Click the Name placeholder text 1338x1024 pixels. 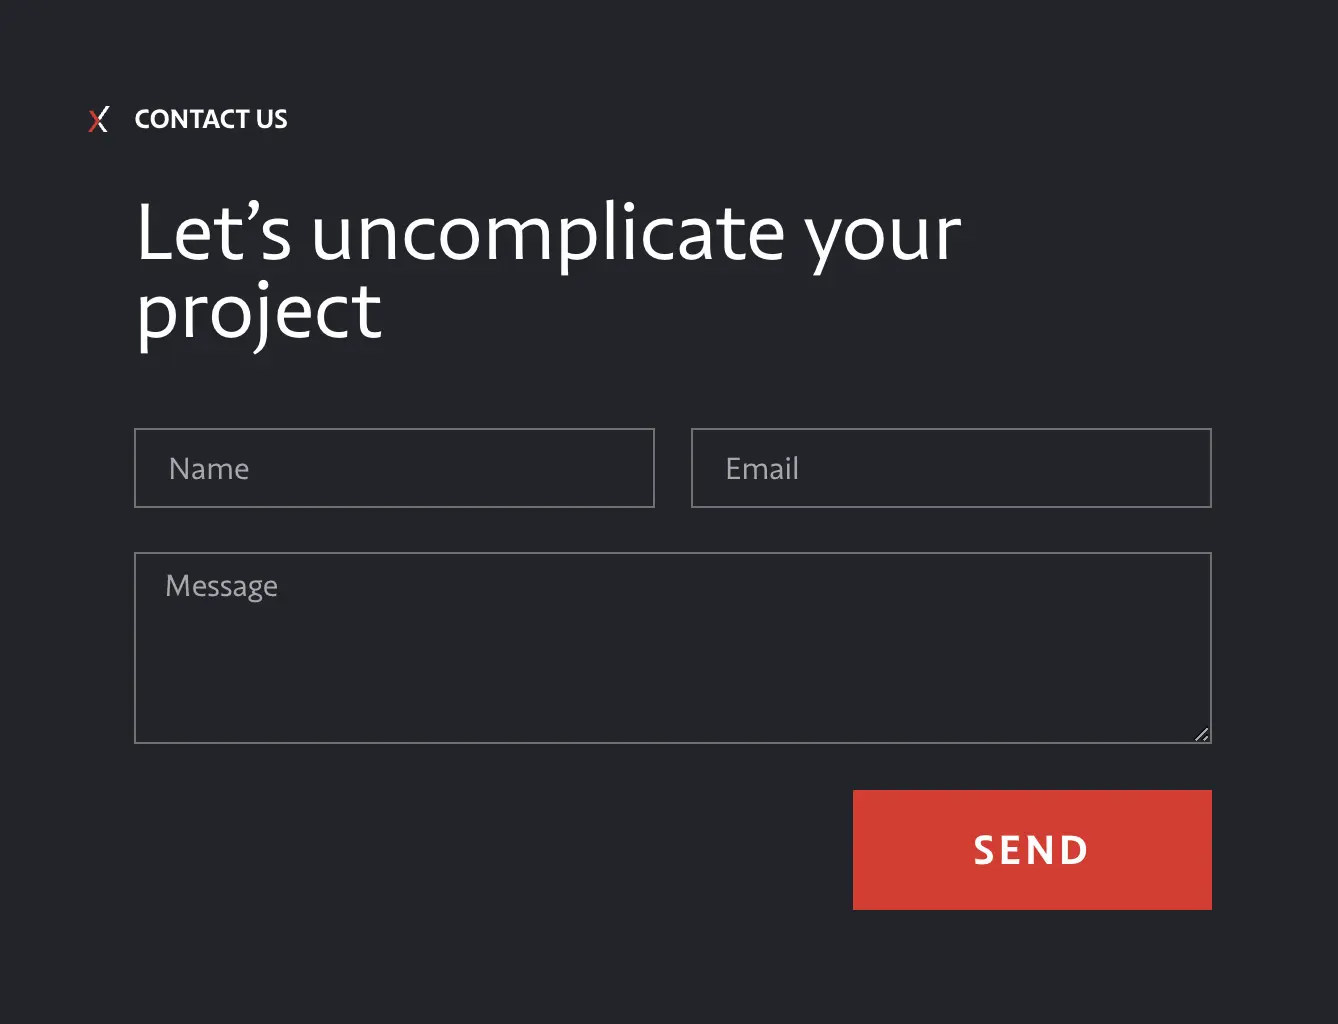(x=209, y=468)
